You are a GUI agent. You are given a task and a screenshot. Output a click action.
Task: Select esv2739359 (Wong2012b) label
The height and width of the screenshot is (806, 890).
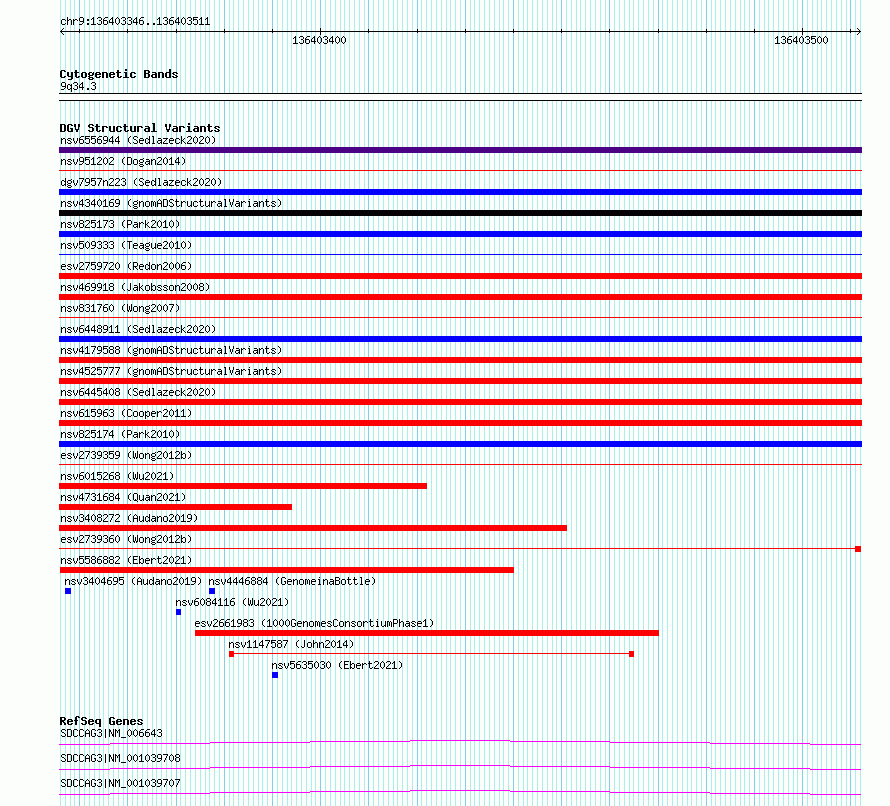pyautogui.click(x=126, y=455)
